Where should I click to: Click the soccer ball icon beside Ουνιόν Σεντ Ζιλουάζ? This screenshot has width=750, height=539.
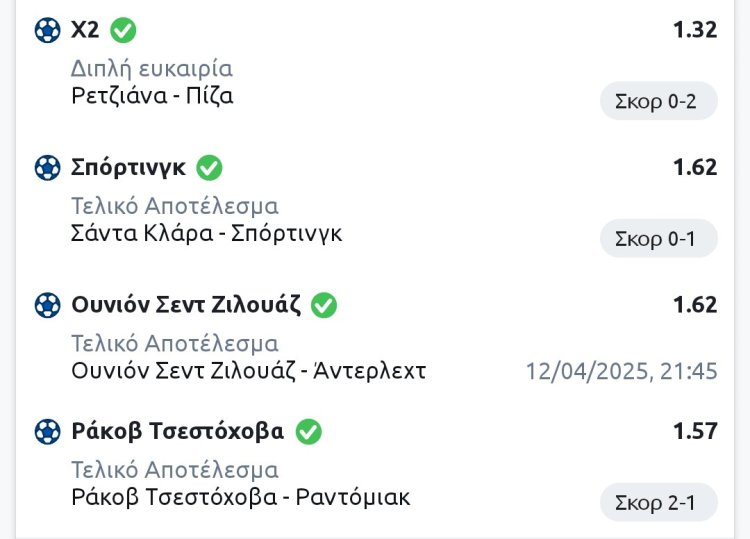pyautogui.click(x=47, y=305)
